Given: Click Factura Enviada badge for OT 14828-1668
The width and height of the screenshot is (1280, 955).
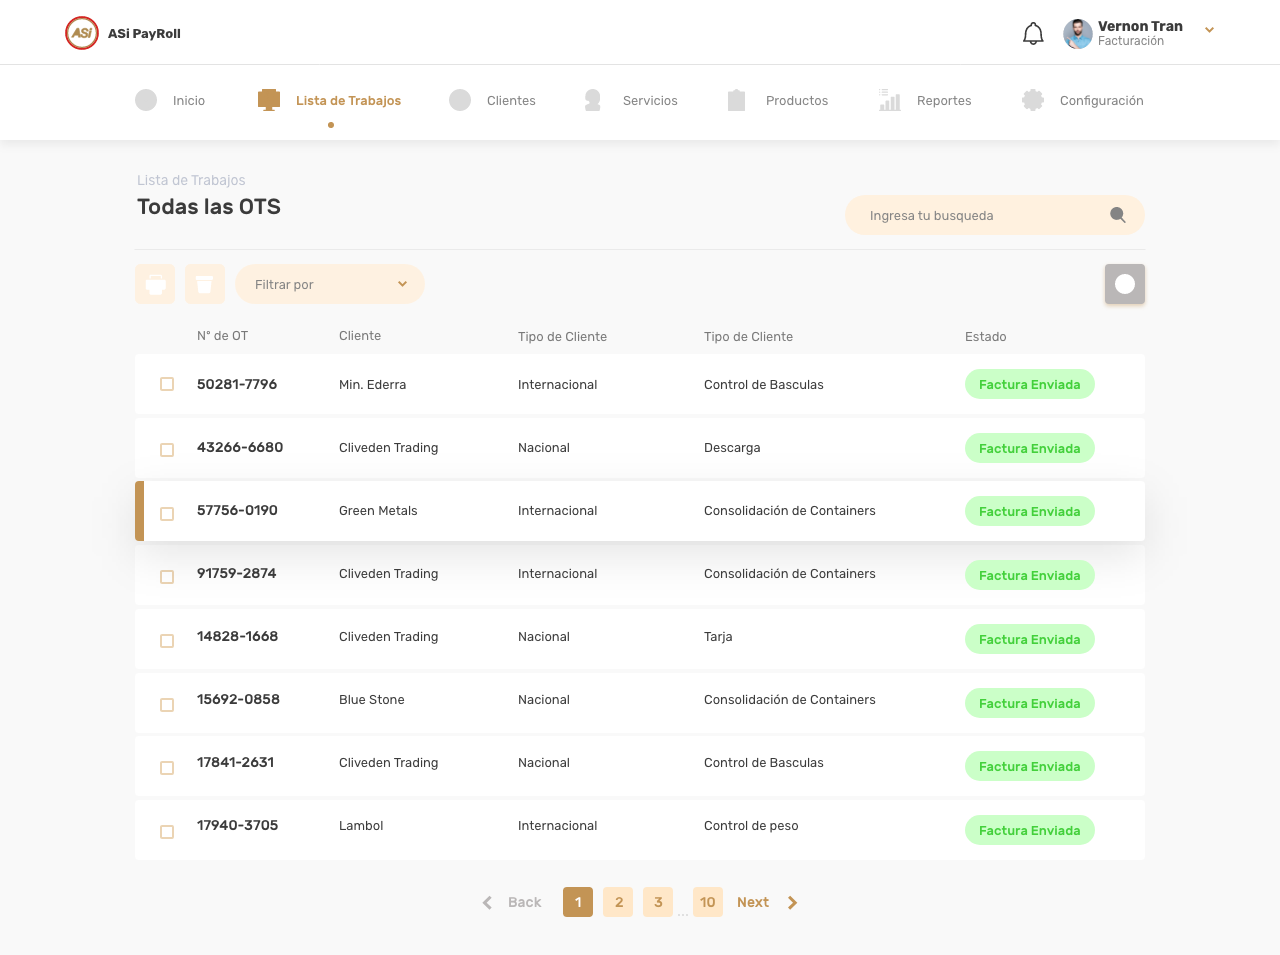Looking at the screenshot, I should (1030, 639).
